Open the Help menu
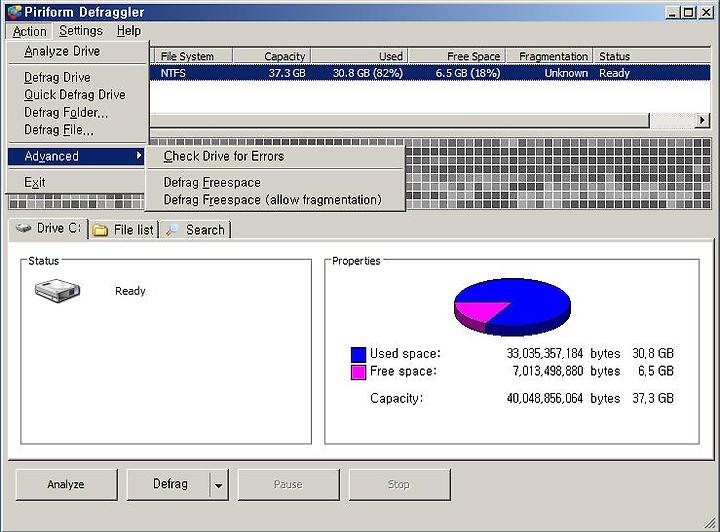The height and width of the screenshot is (532, 720). [x=129, y=31]
